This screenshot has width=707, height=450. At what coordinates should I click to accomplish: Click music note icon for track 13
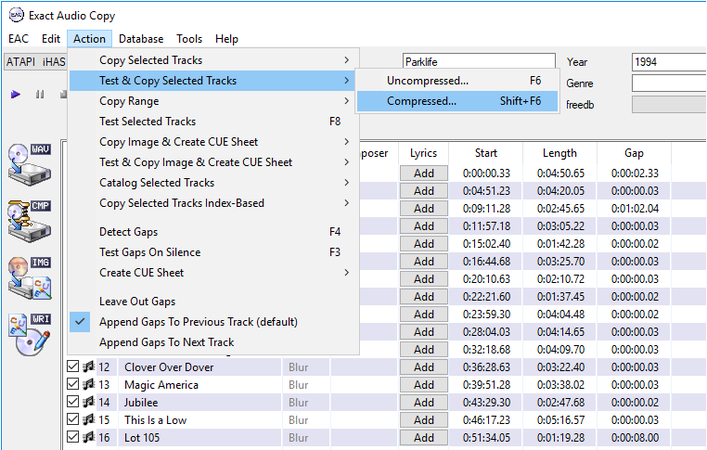pyautogui.click(x=89, y=384)
